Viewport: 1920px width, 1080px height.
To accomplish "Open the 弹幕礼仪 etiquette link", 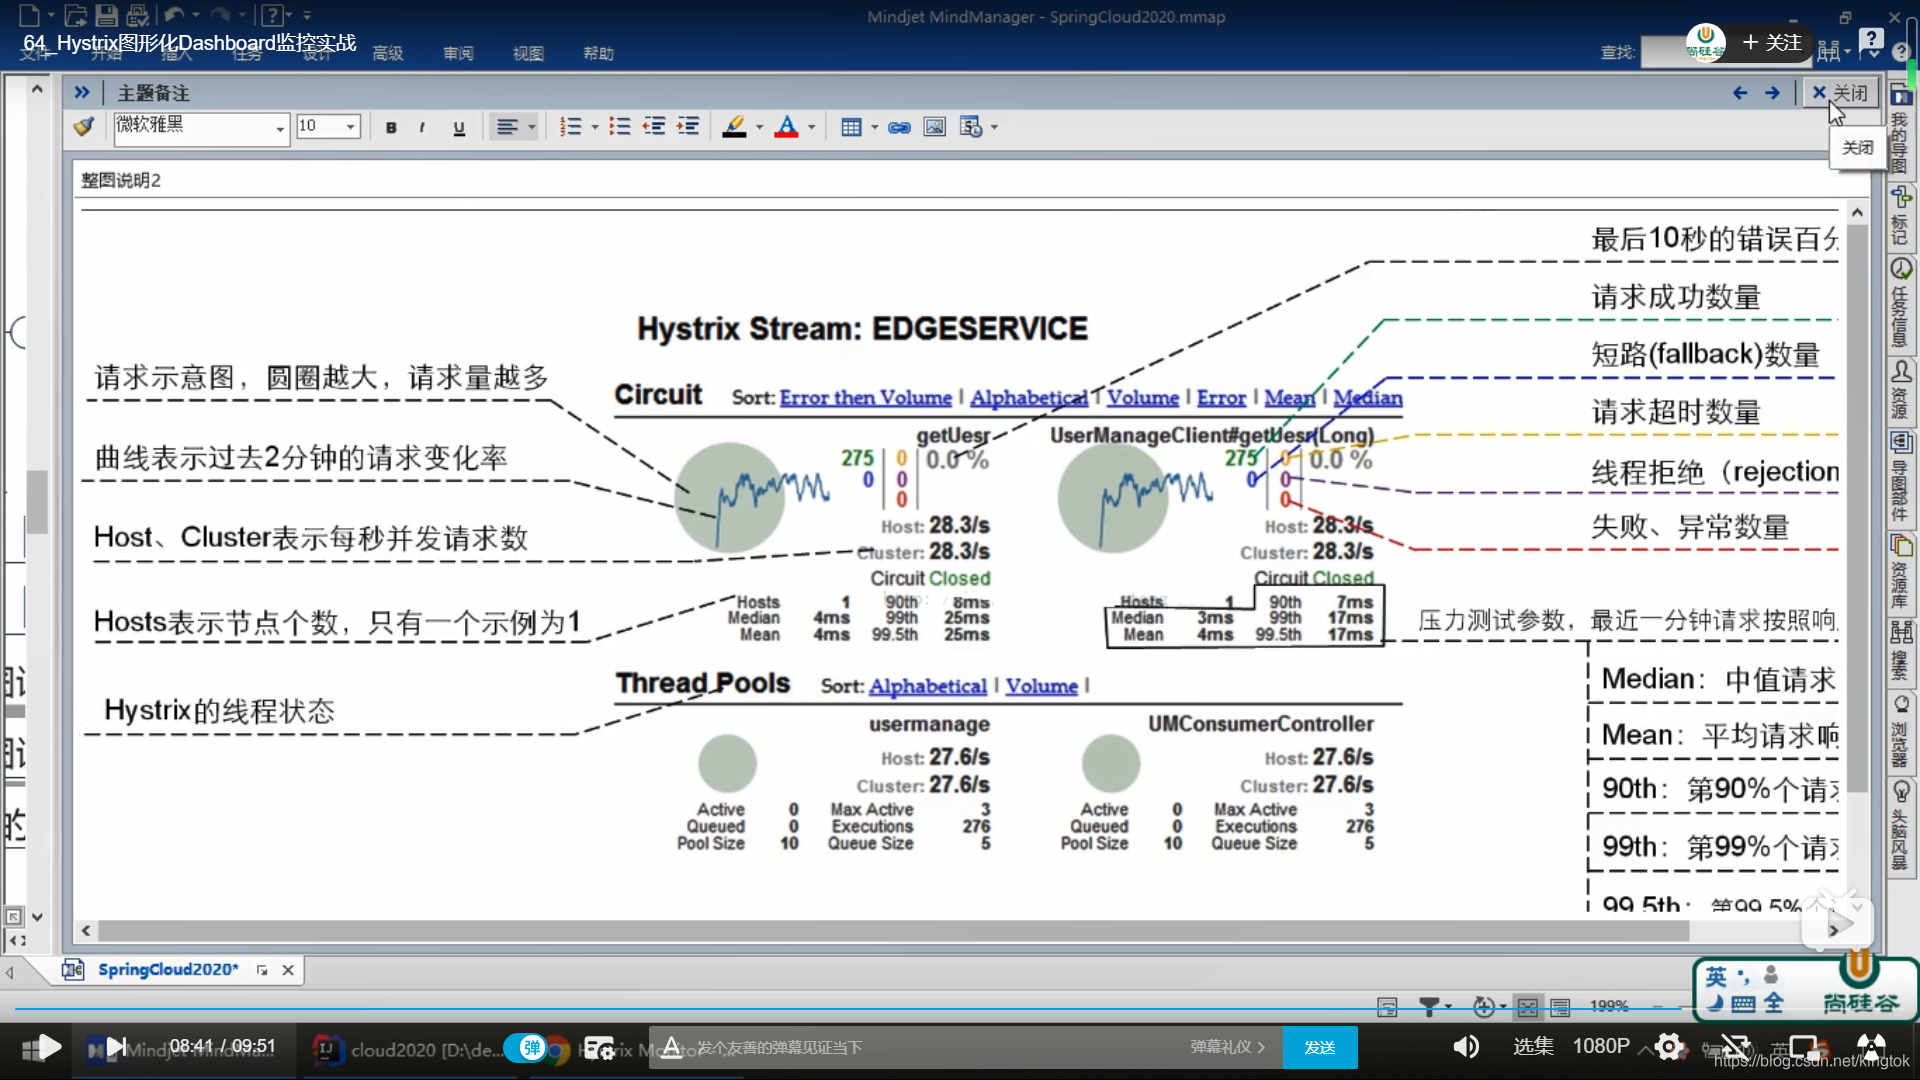I will pyautogui.click(x=1227, y=1047).
